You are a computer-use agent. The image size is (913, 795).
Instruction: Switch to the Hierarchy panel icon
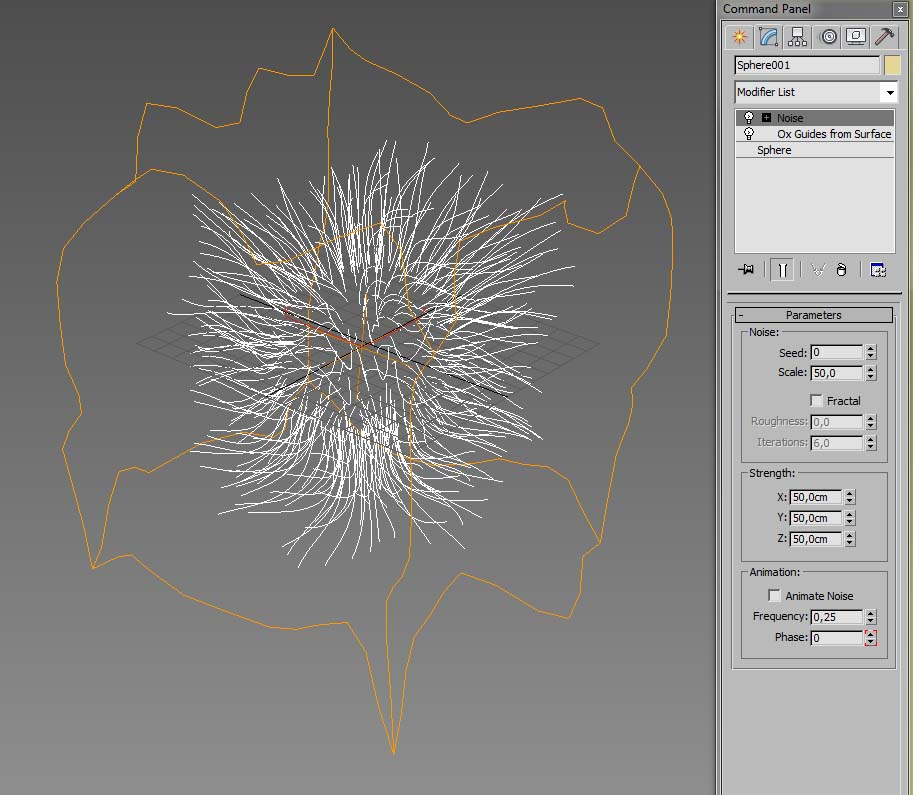tap(797, 37)
